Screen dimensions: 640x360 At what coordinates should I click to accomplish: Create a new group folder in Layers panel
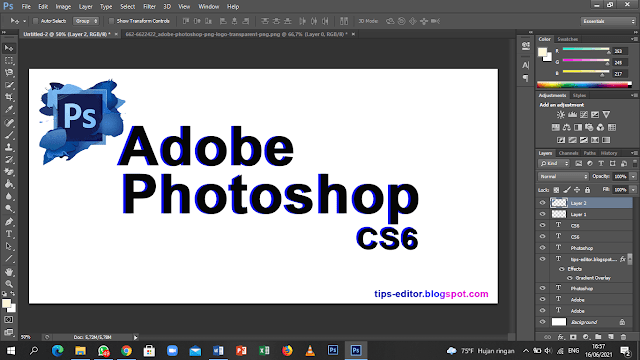point(598,337)
